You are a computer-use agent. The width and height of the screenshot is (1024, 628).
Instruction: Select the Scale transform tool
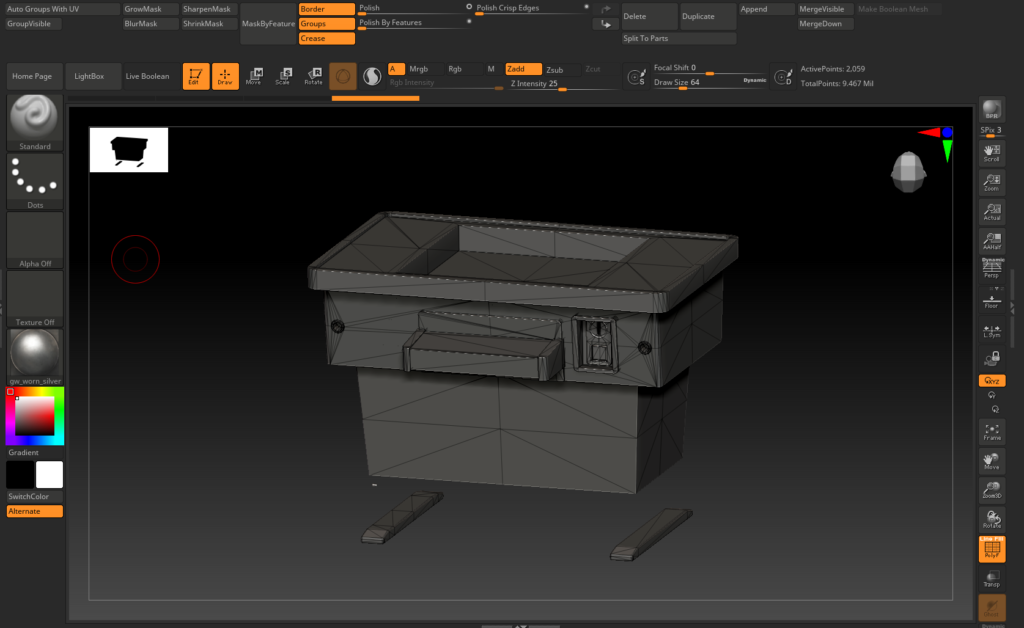(284, 76)
